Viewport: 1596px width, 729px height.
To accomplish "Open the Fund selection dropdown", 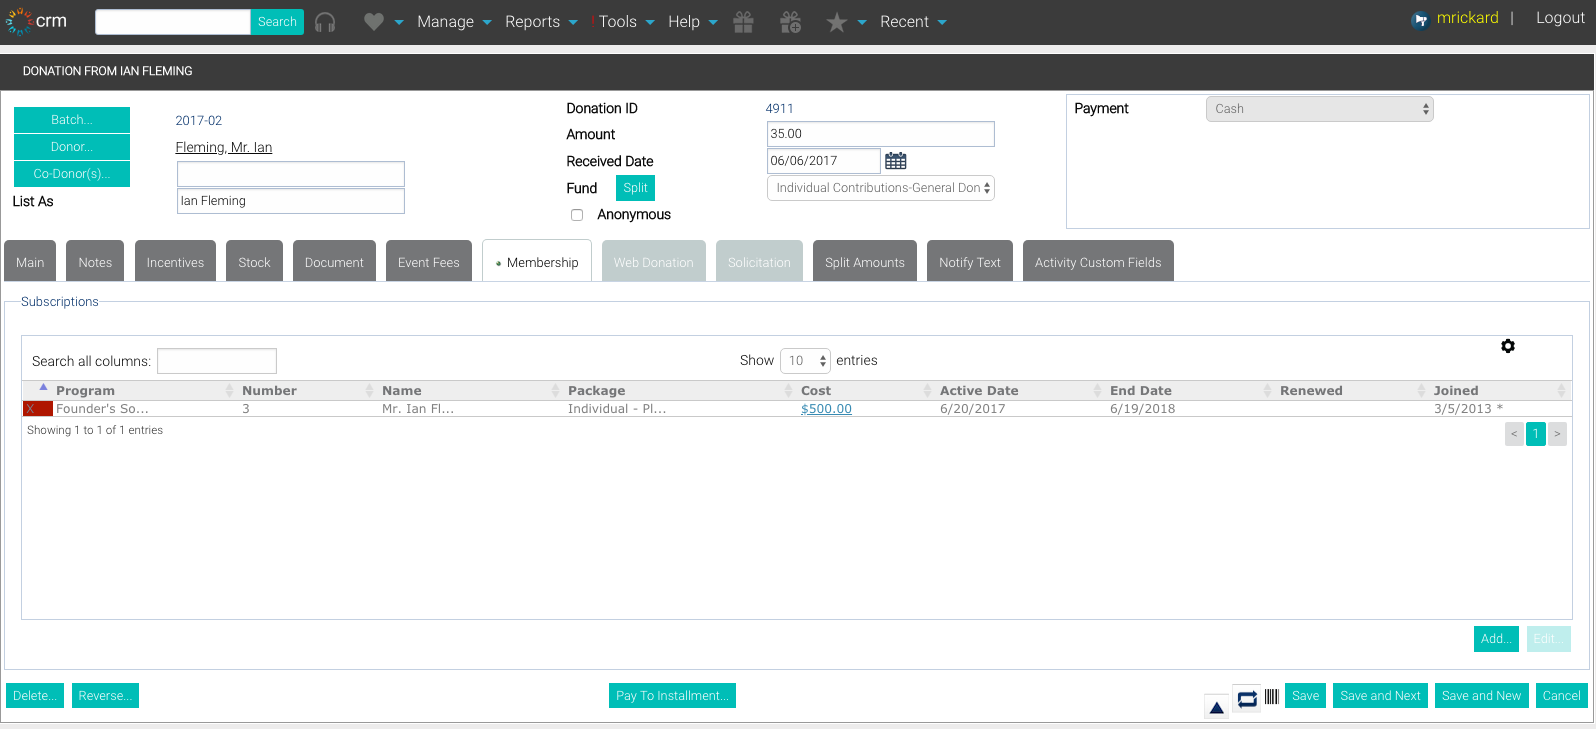I will pos(881,188).
